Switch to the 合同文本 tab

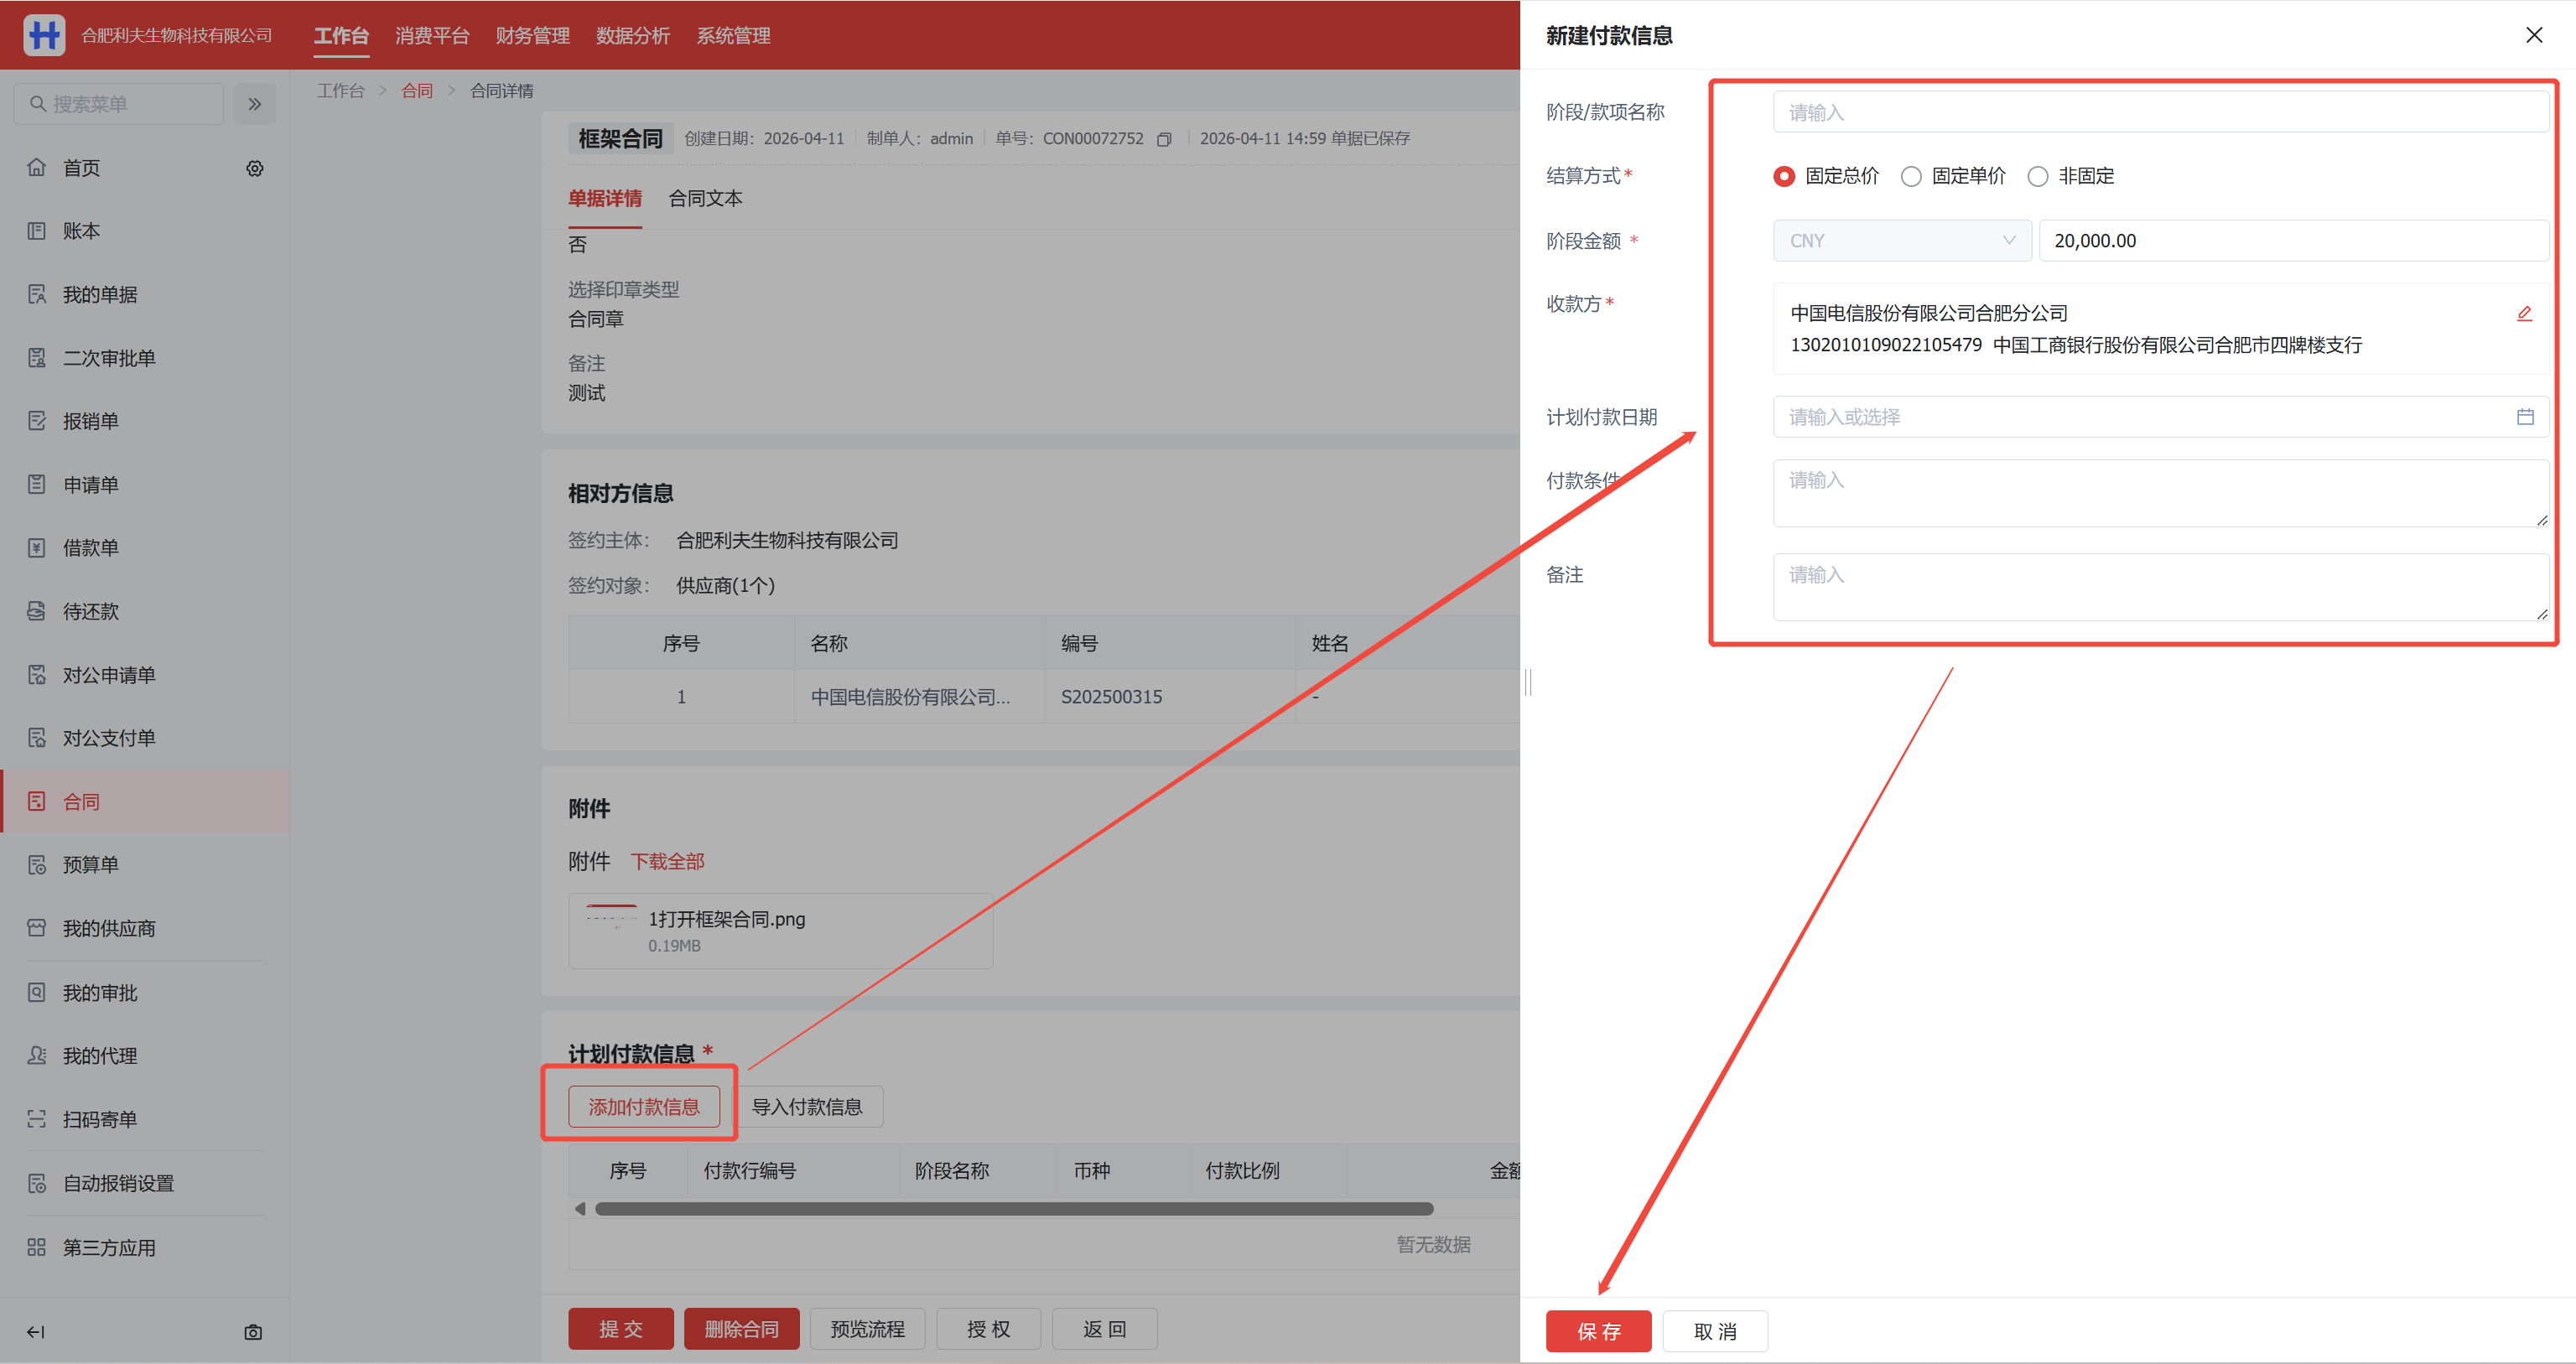[705, 198]
